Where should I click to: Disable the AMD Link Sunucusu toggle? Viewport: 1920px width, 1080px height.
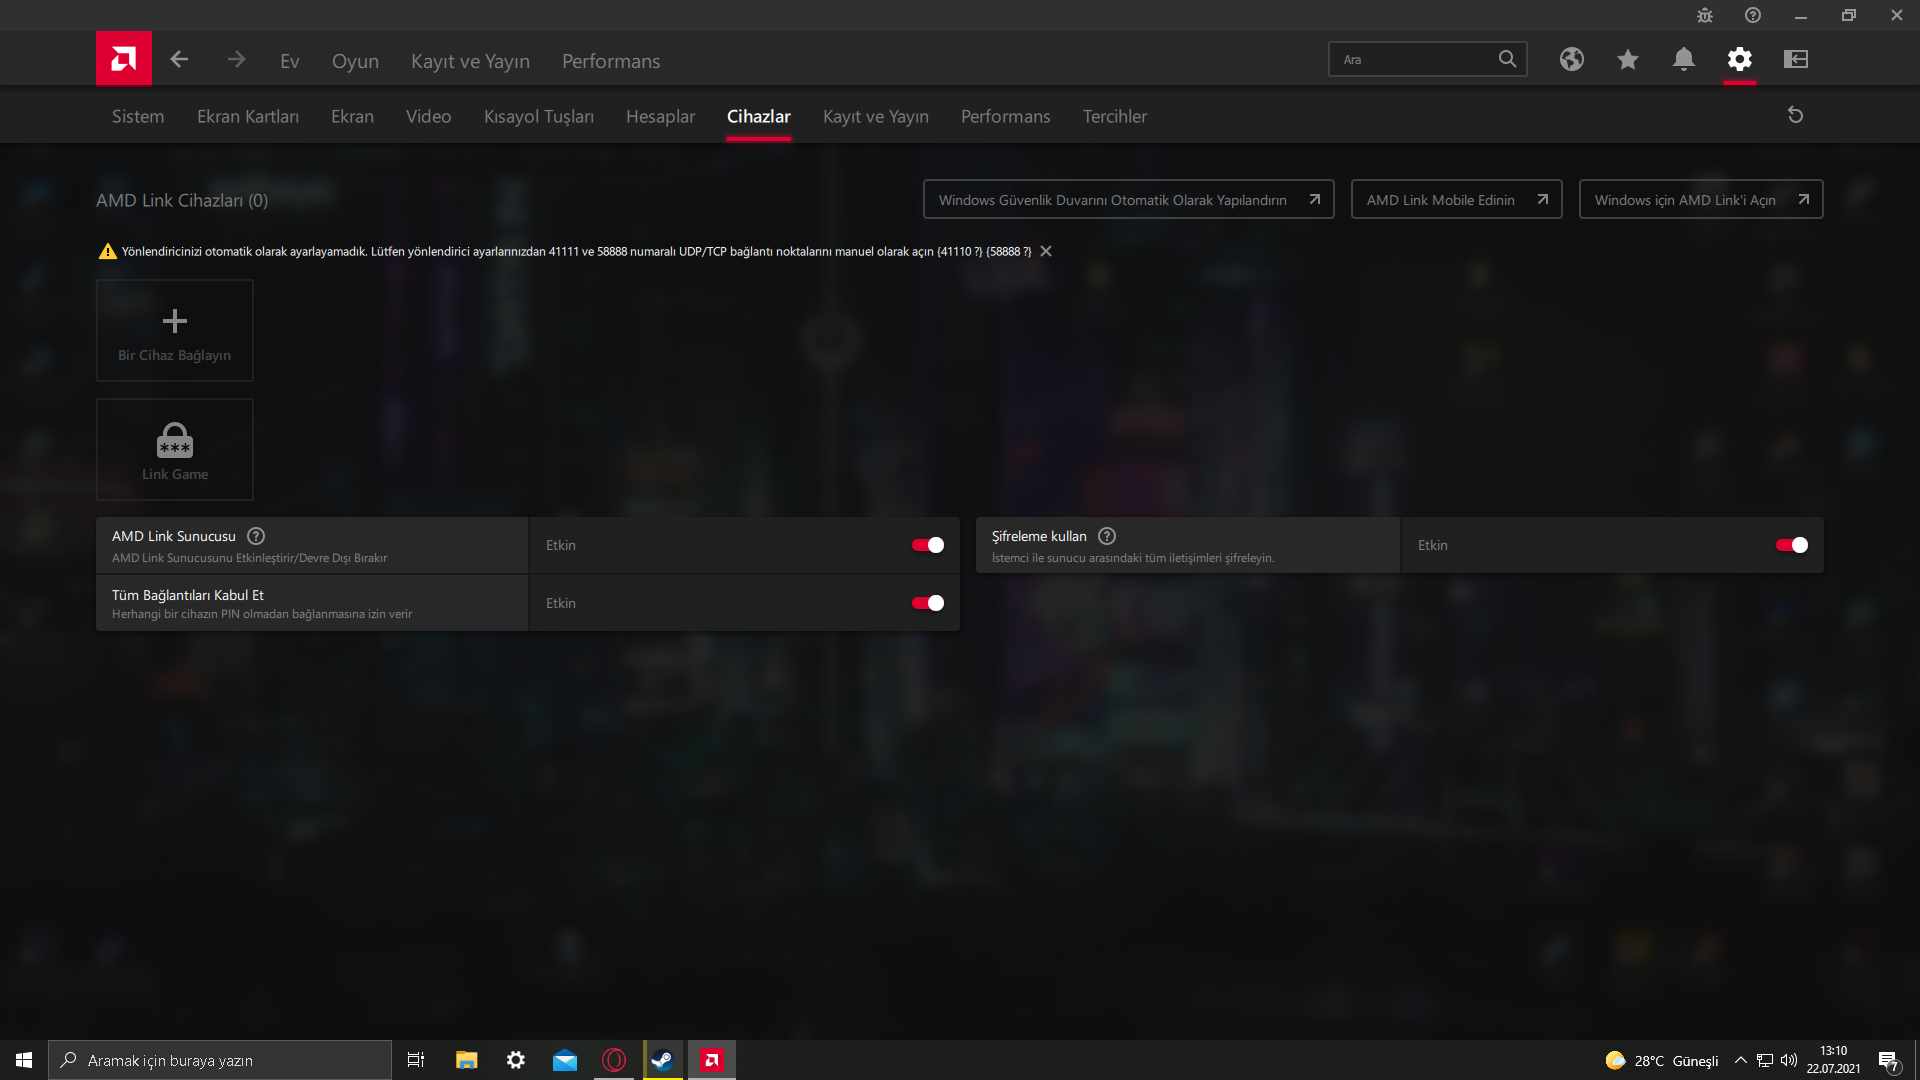coord(927,545)
